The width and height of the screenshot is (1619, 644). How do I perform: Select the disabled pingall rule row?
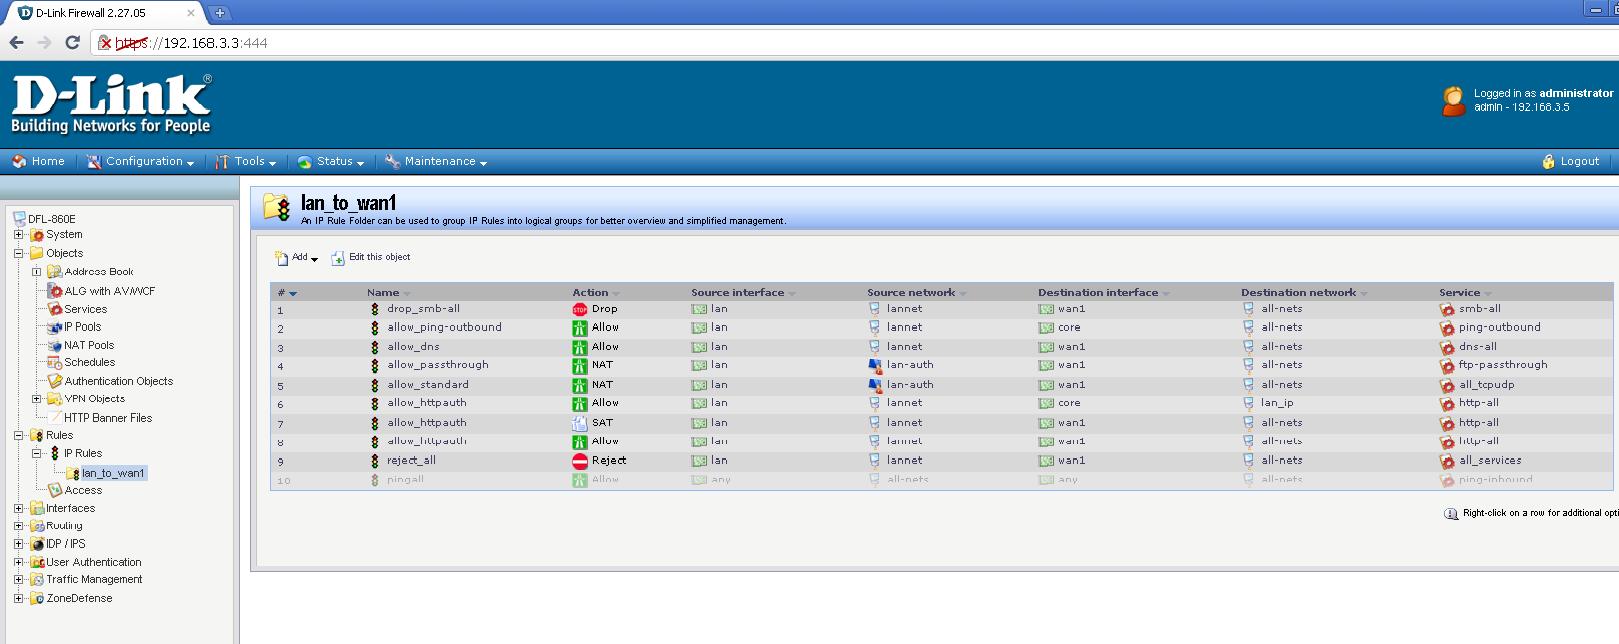[x=940, y=480]
